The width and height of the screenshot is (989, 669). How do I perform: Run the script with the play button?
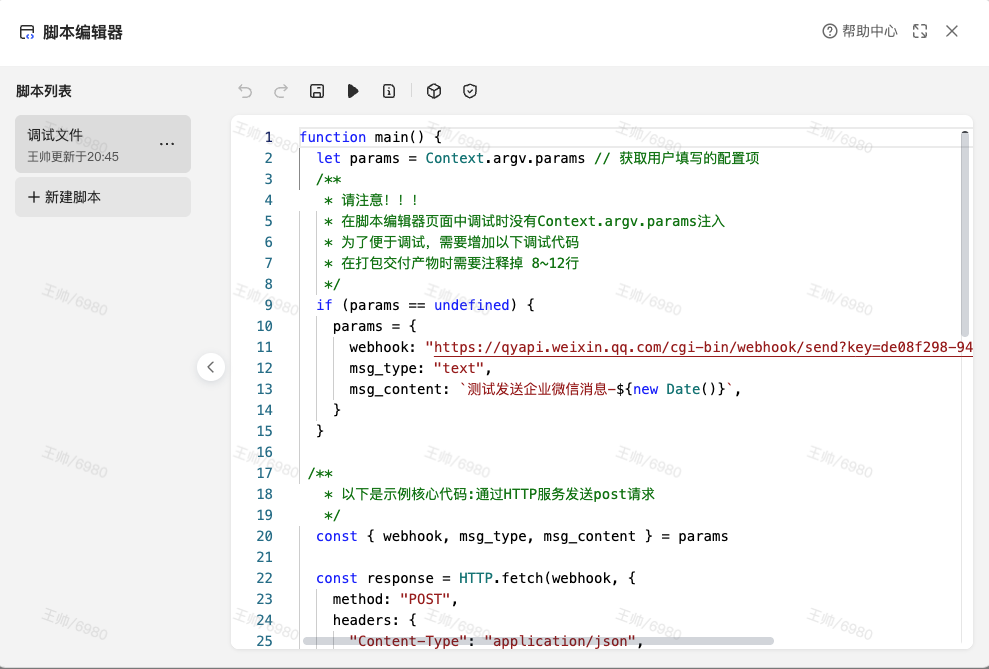point(353,91)
